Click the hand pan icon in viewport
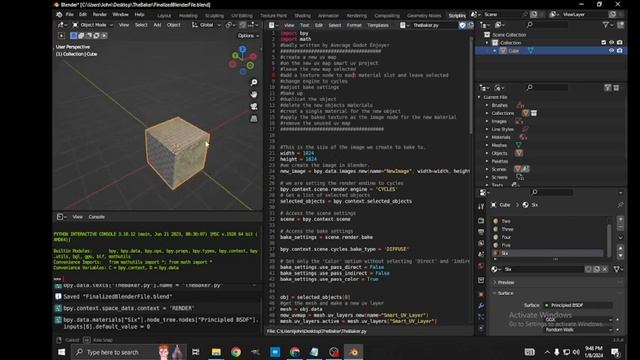640x360 pixels. tap(254, 94)
